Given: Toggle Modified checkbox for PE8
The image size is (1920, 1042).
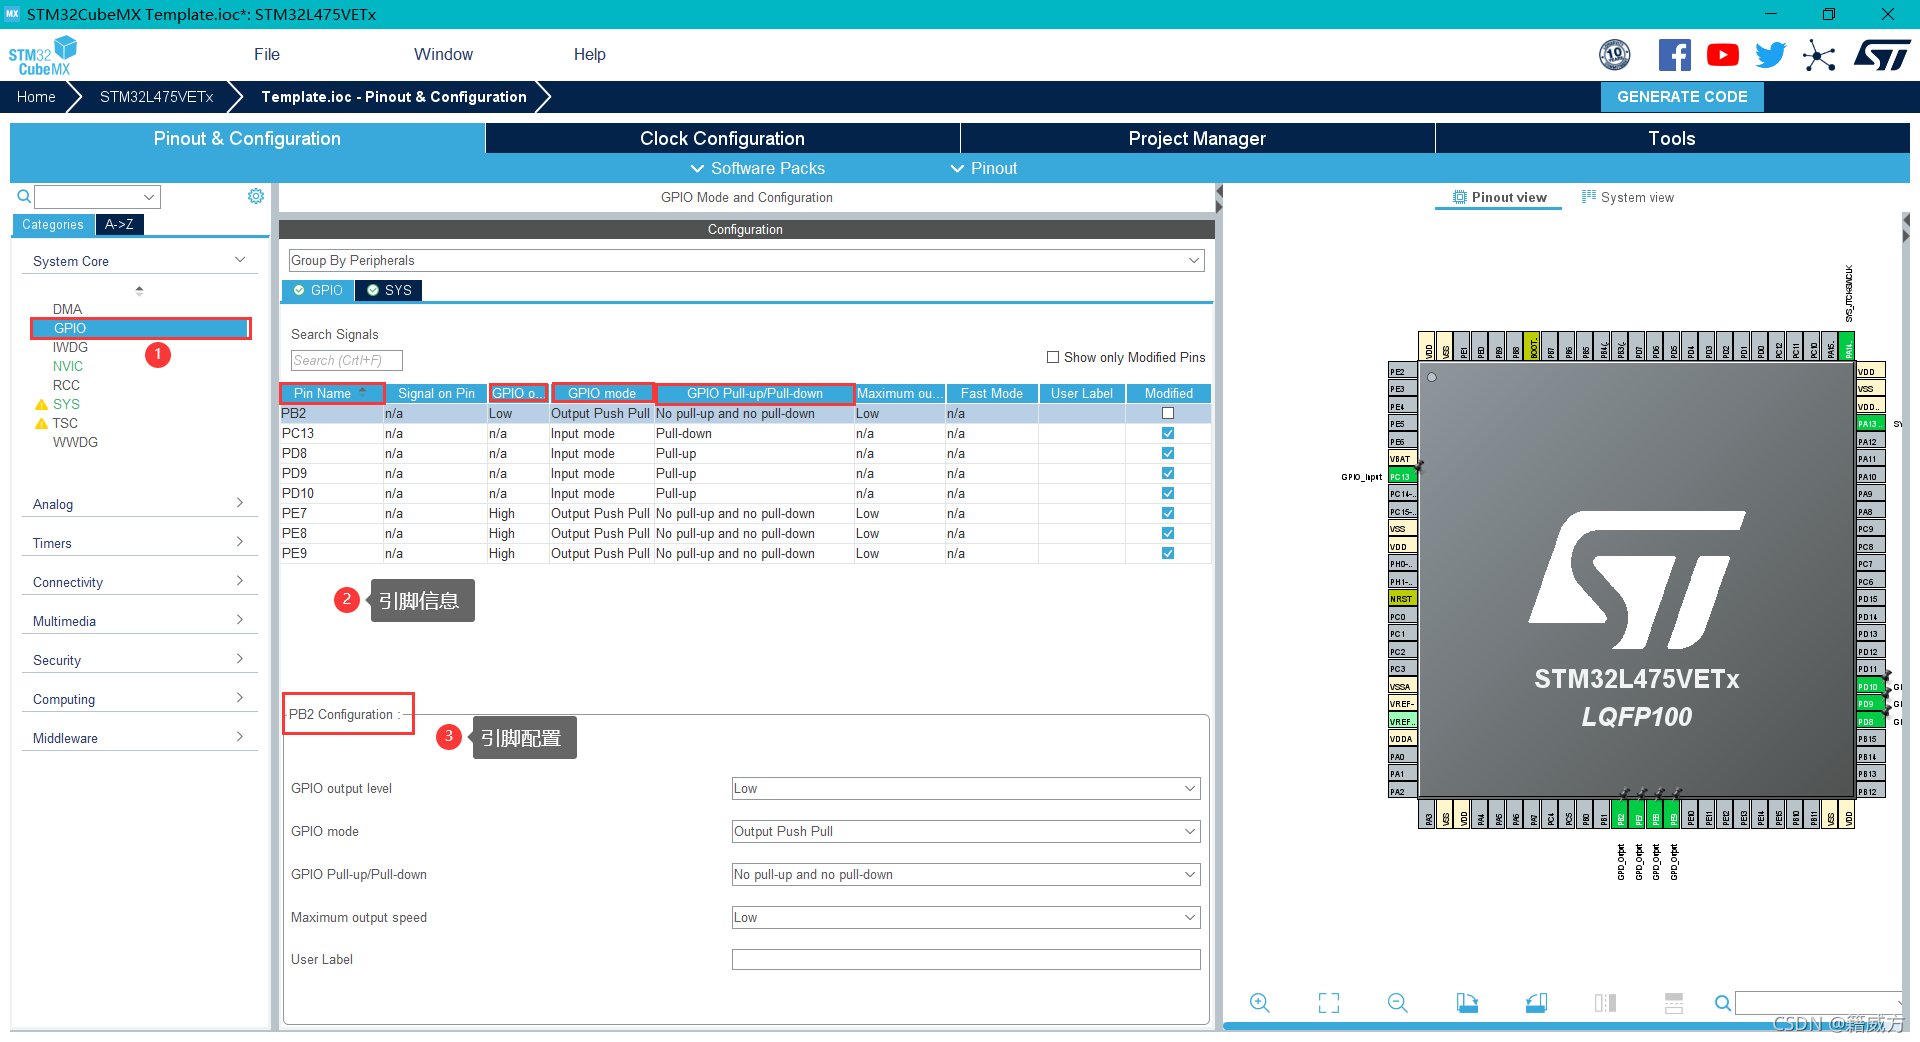Looking at the screenshot, I should [x=1168, y=533].
